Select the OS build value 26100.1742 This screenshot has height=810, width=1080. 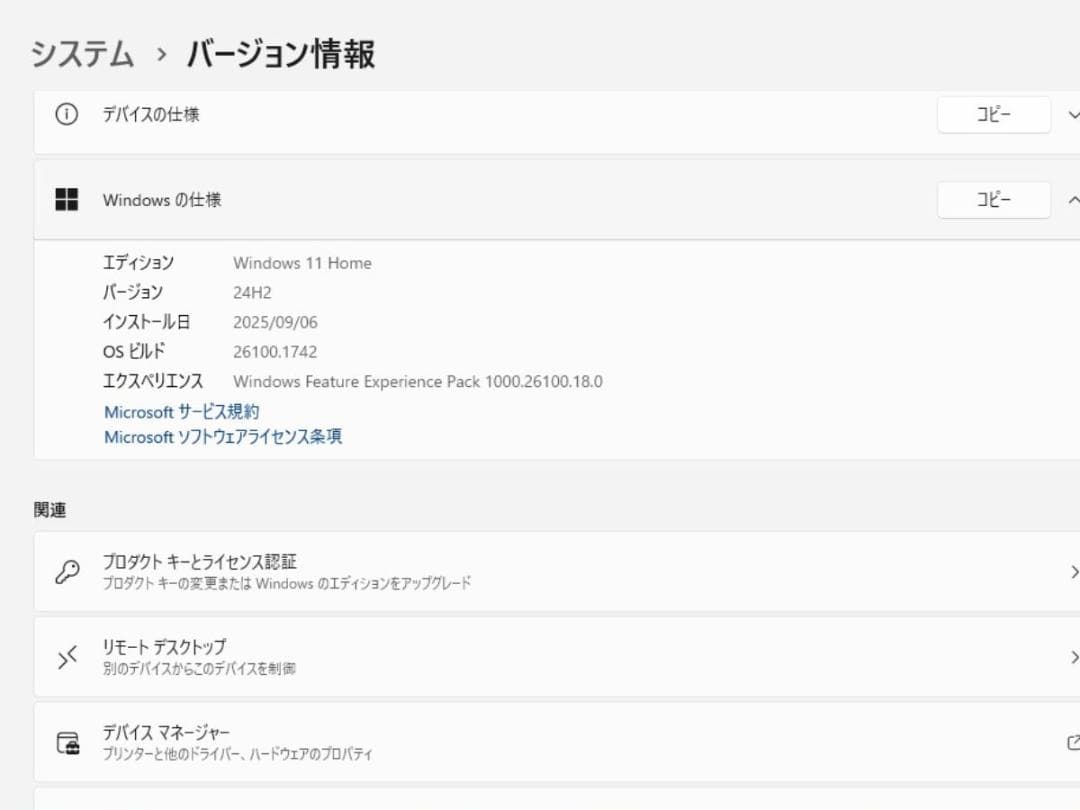point(275,352)
